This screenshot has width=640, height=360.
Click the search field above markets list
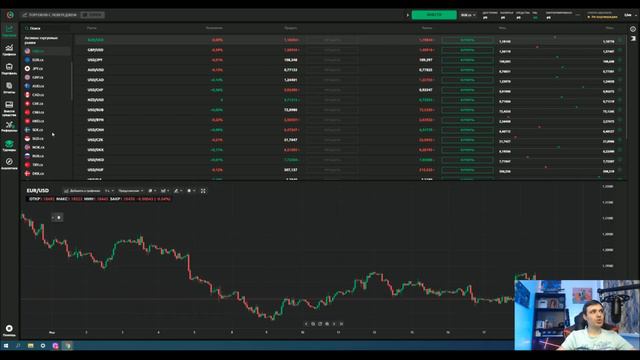point(46,28)
